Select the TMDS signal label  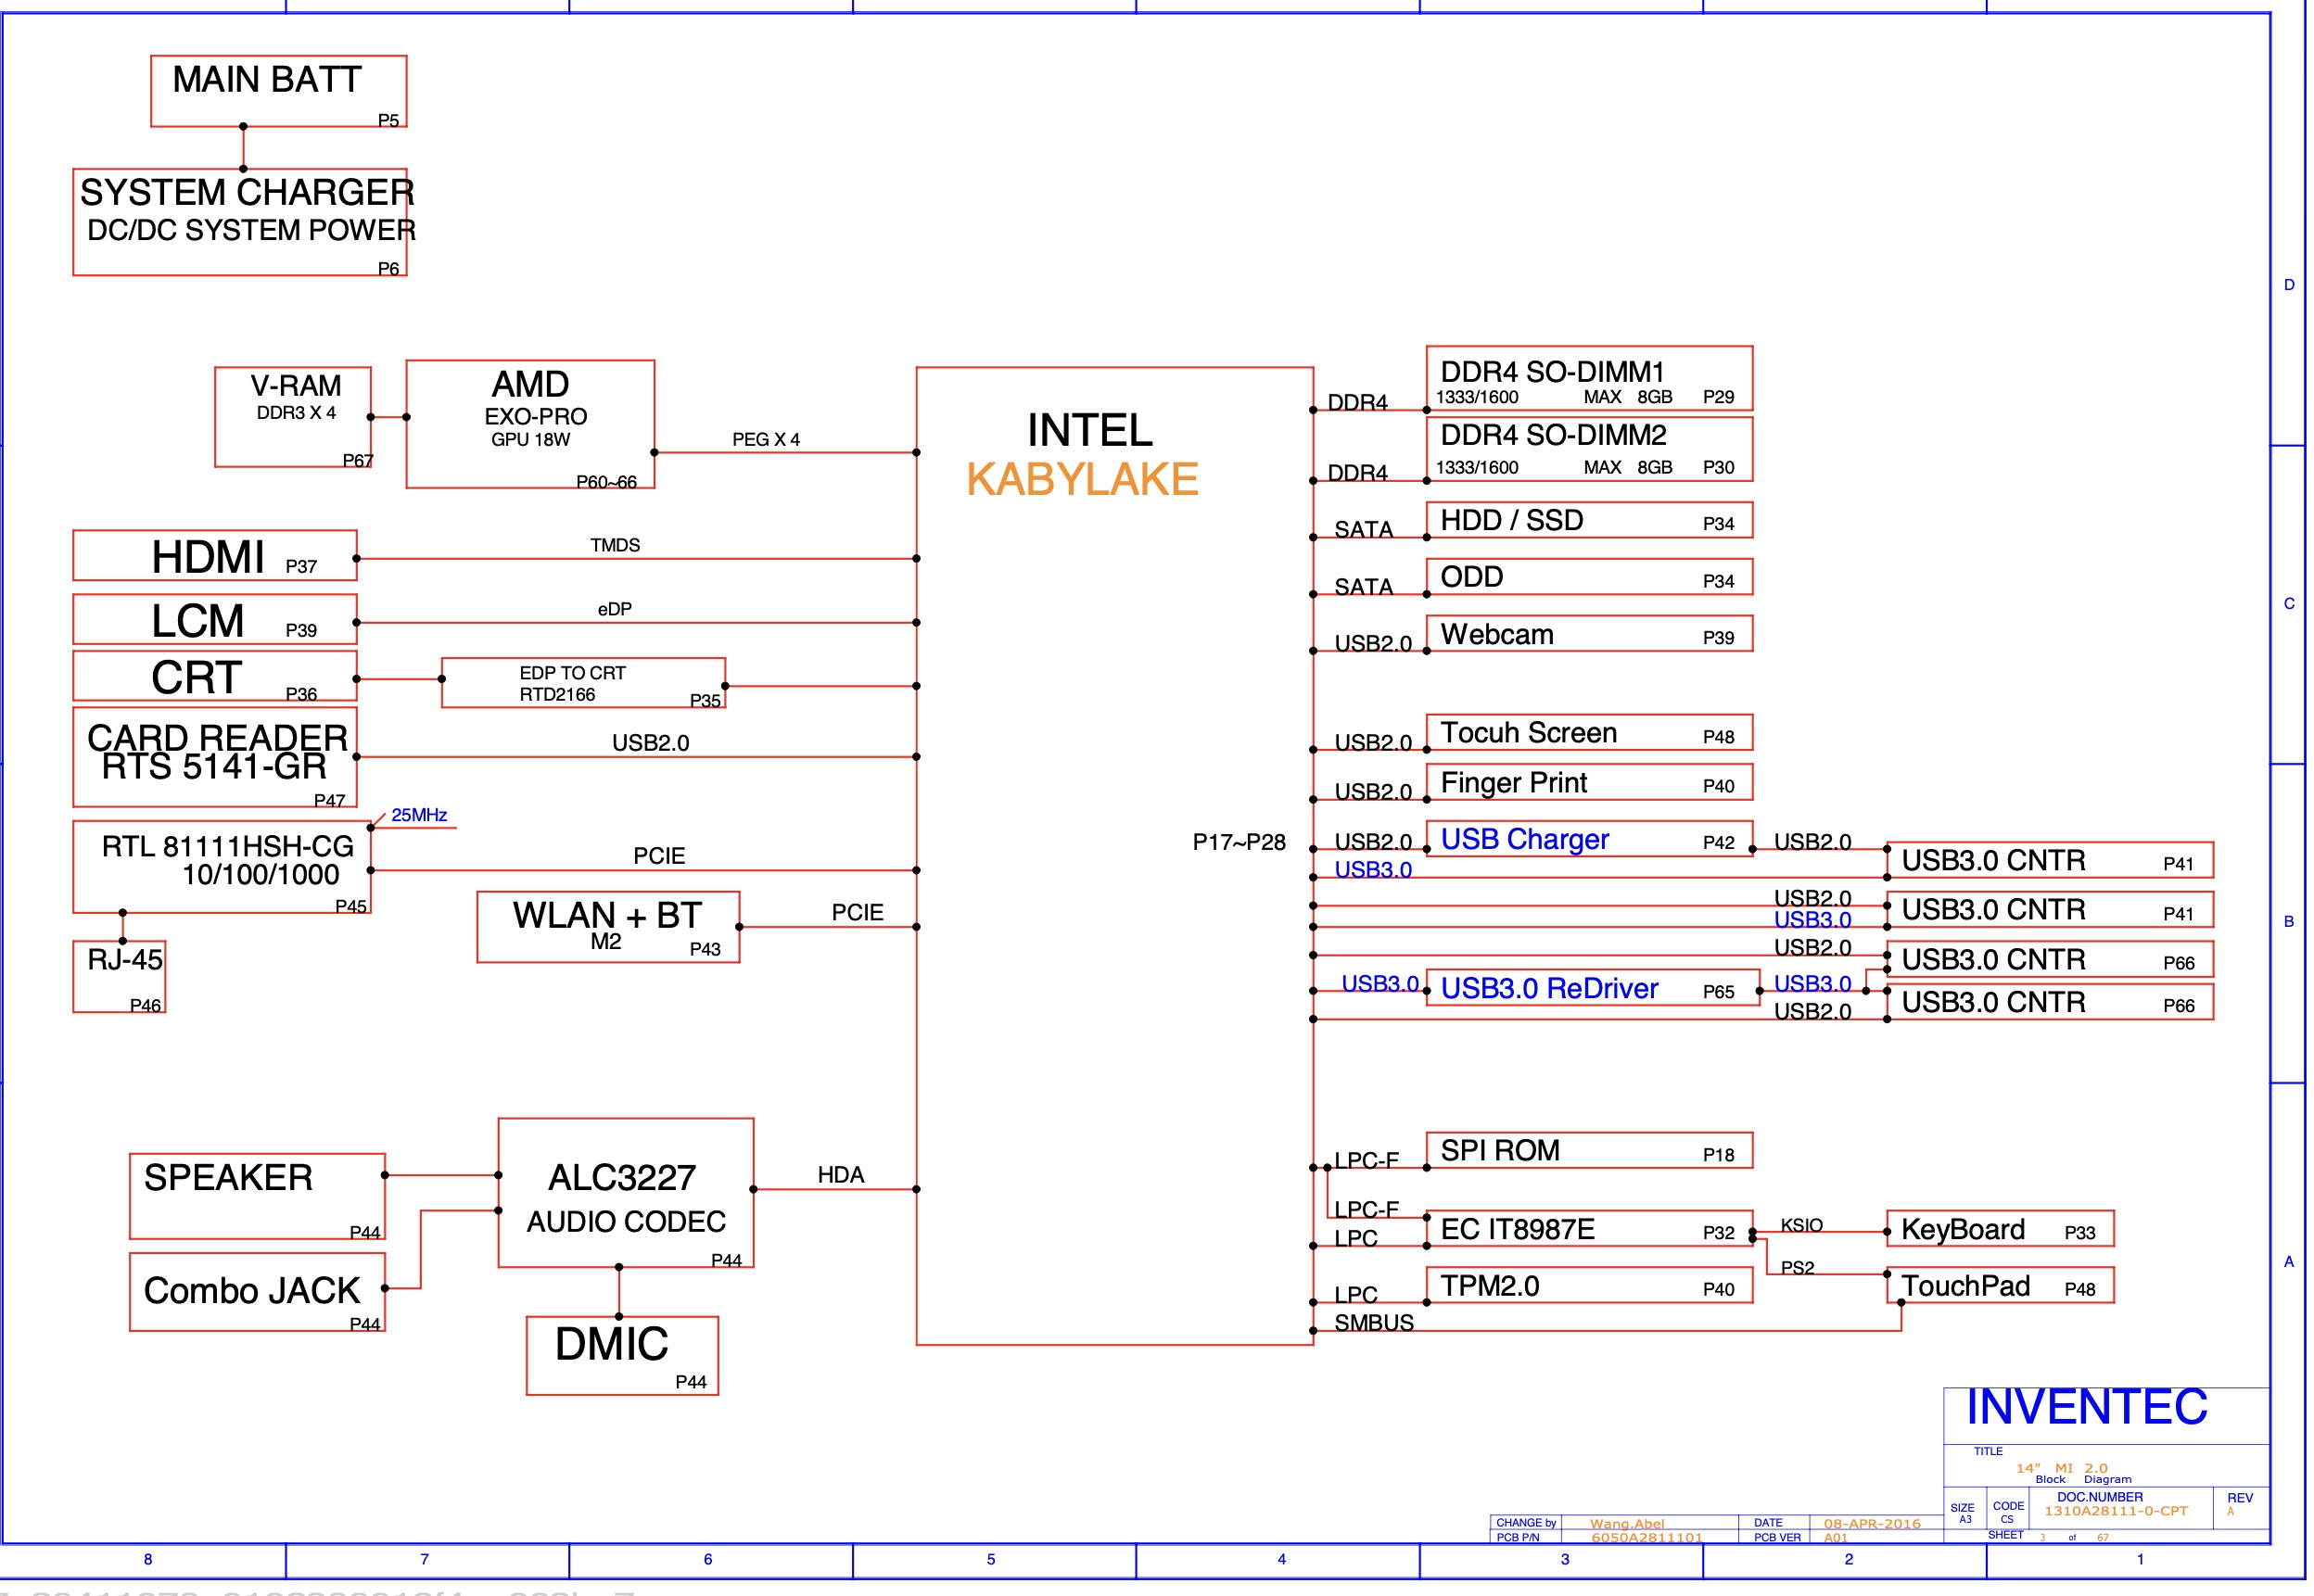(x=615, y=545)
